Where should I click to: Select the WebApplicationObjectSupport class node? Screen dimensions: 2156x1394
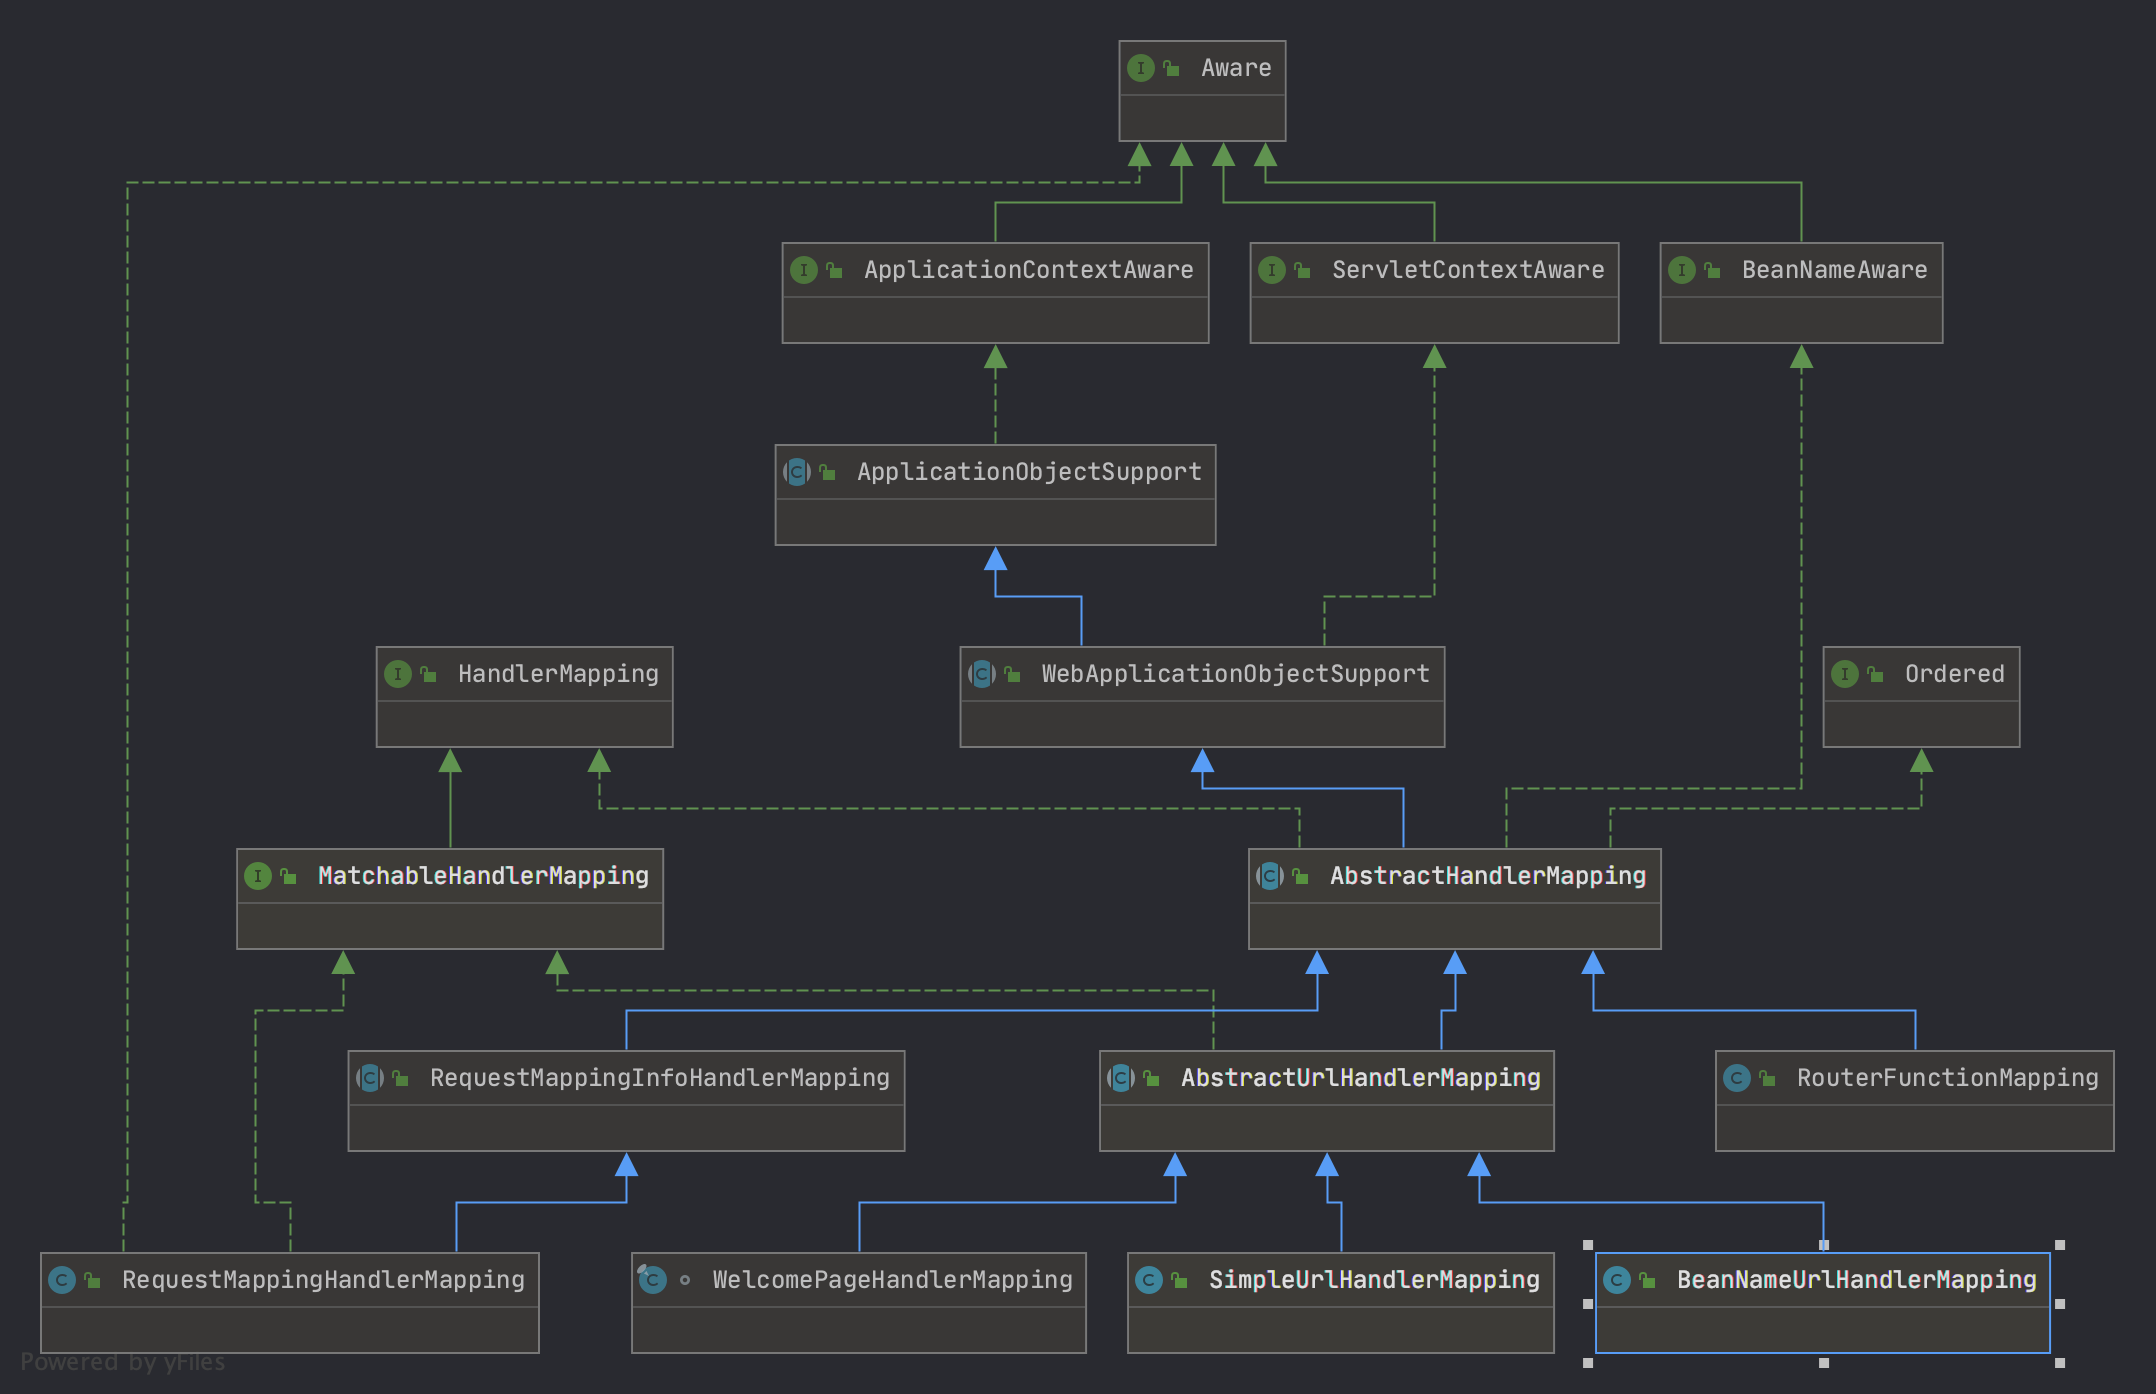[1202, 697]
